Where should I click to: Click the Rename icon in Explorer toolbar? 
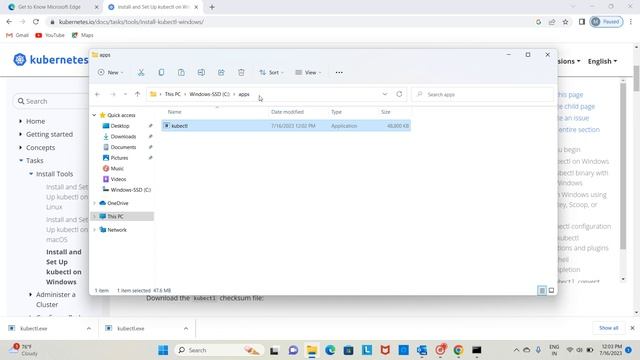click(x=201, y=73)
